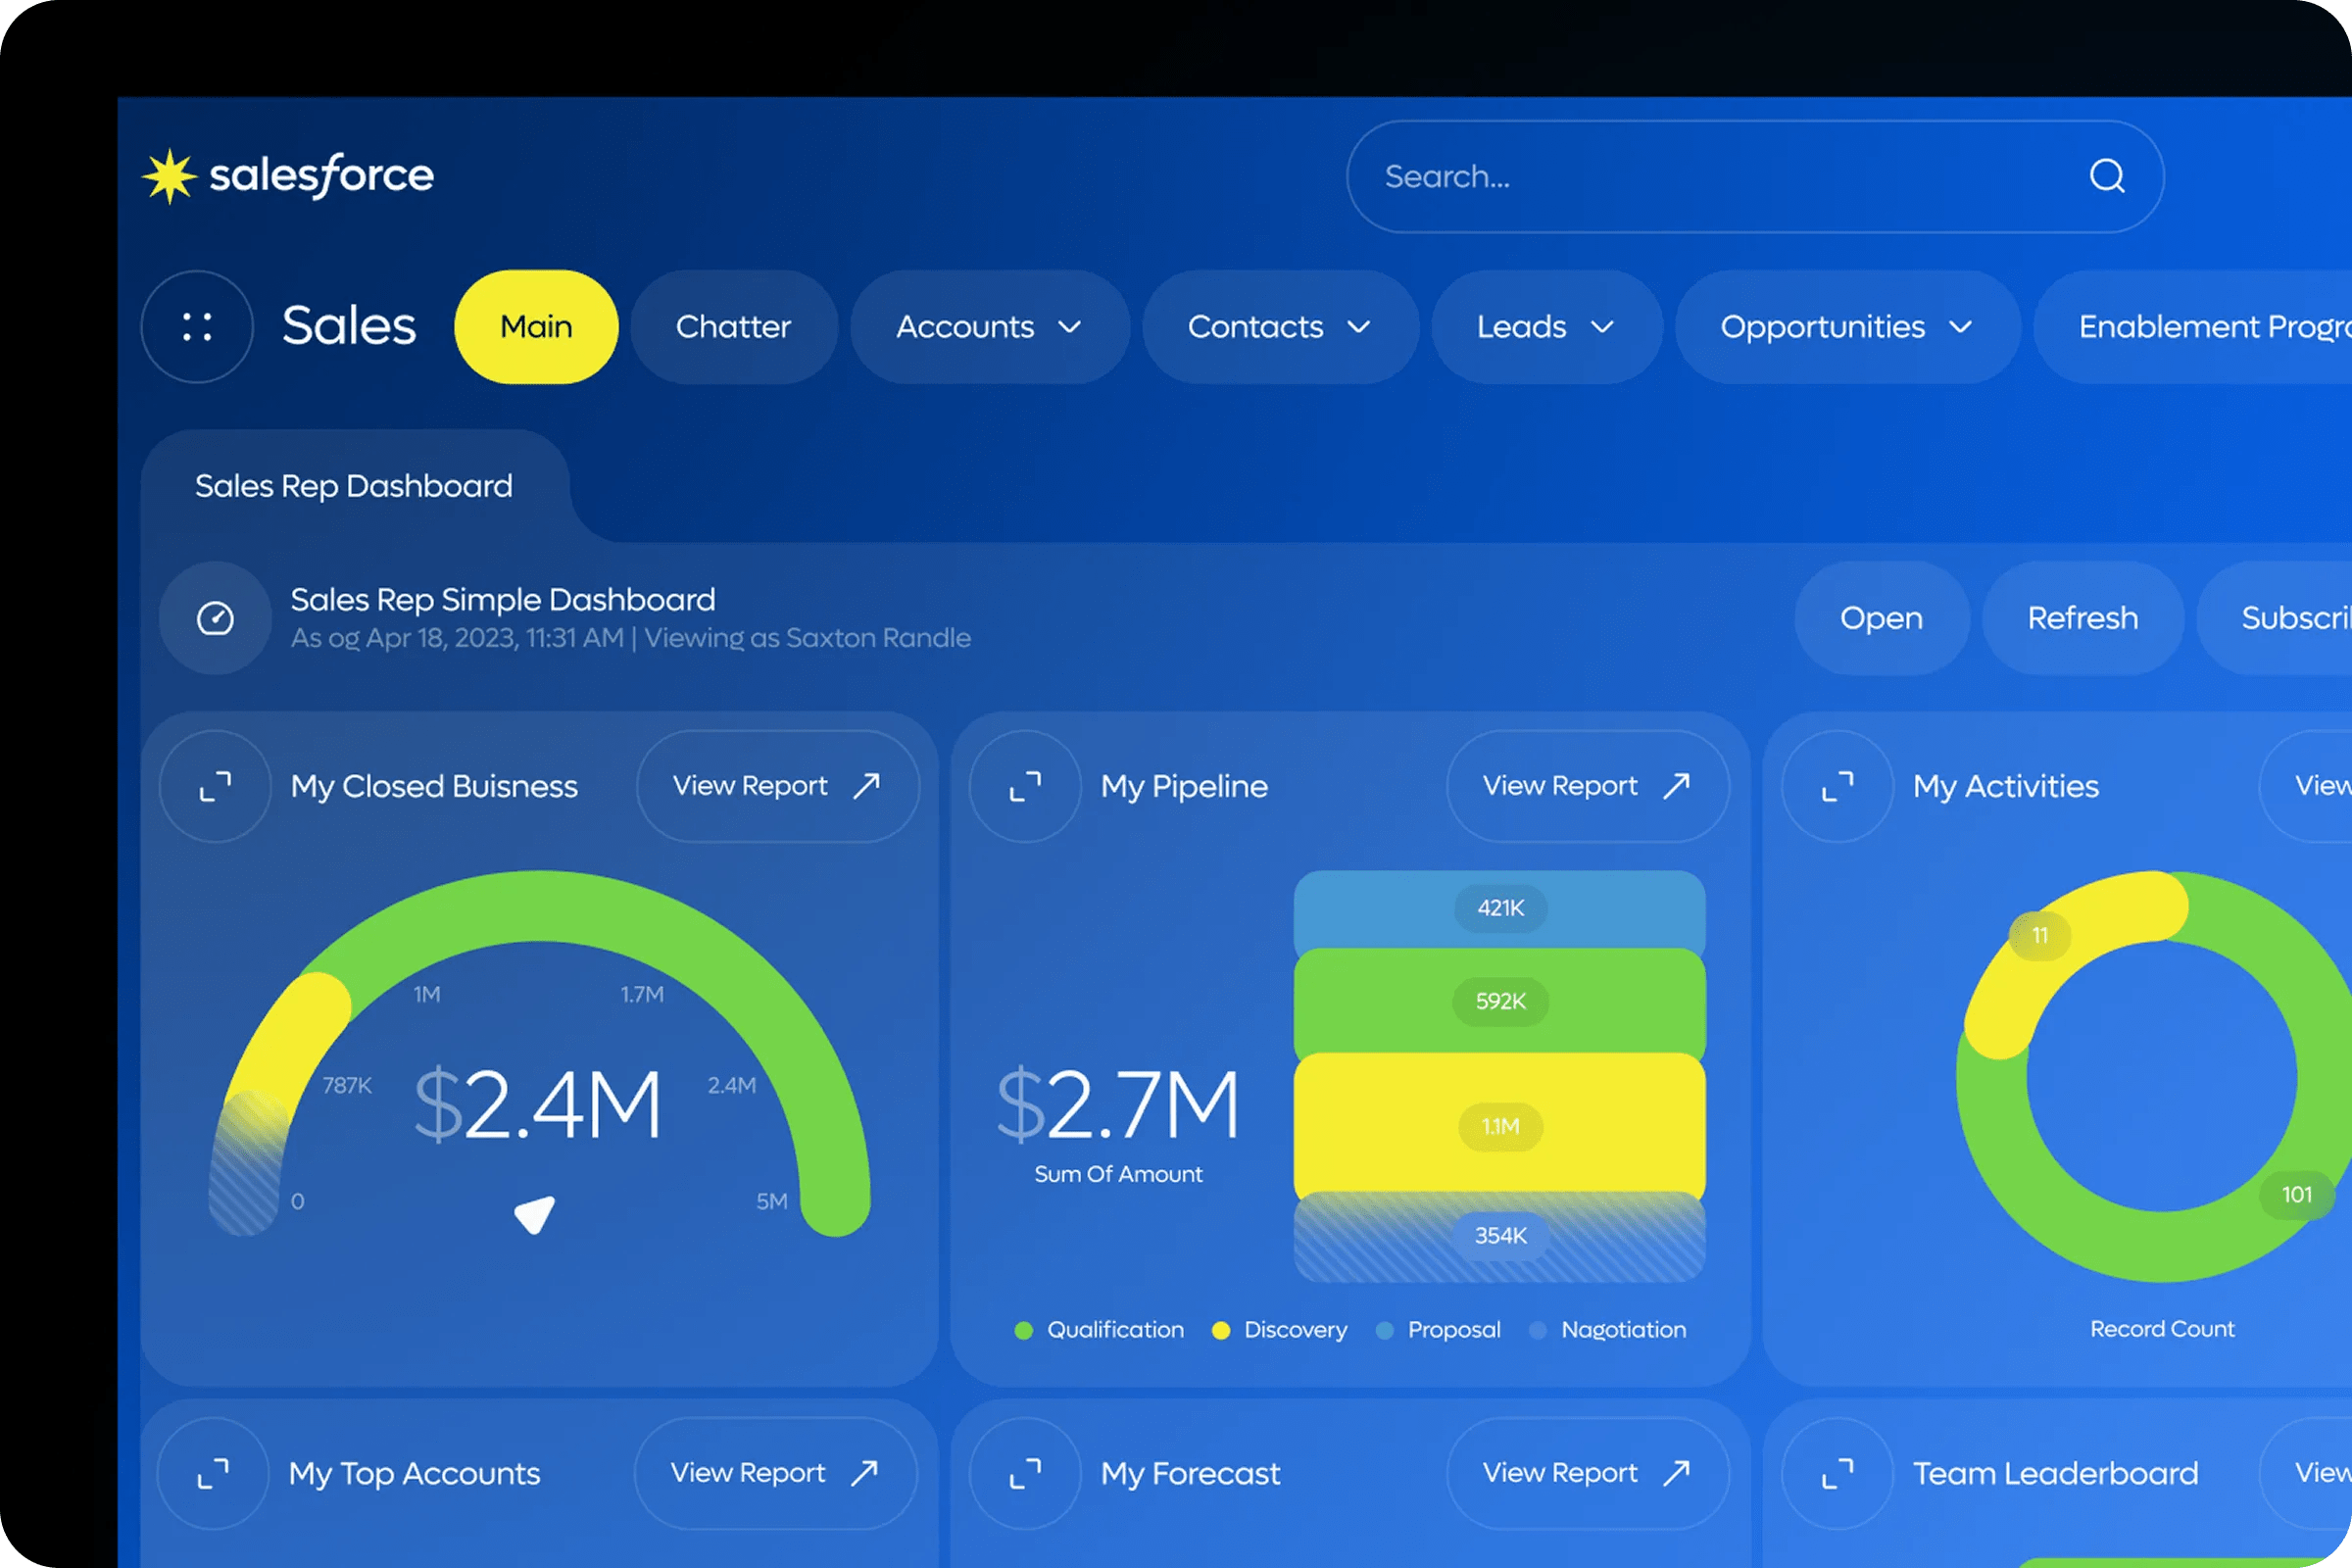Viewport: 2352px width, 1568px height.
Task: Expand the My Top Accounts widget
Action: 213,1473
